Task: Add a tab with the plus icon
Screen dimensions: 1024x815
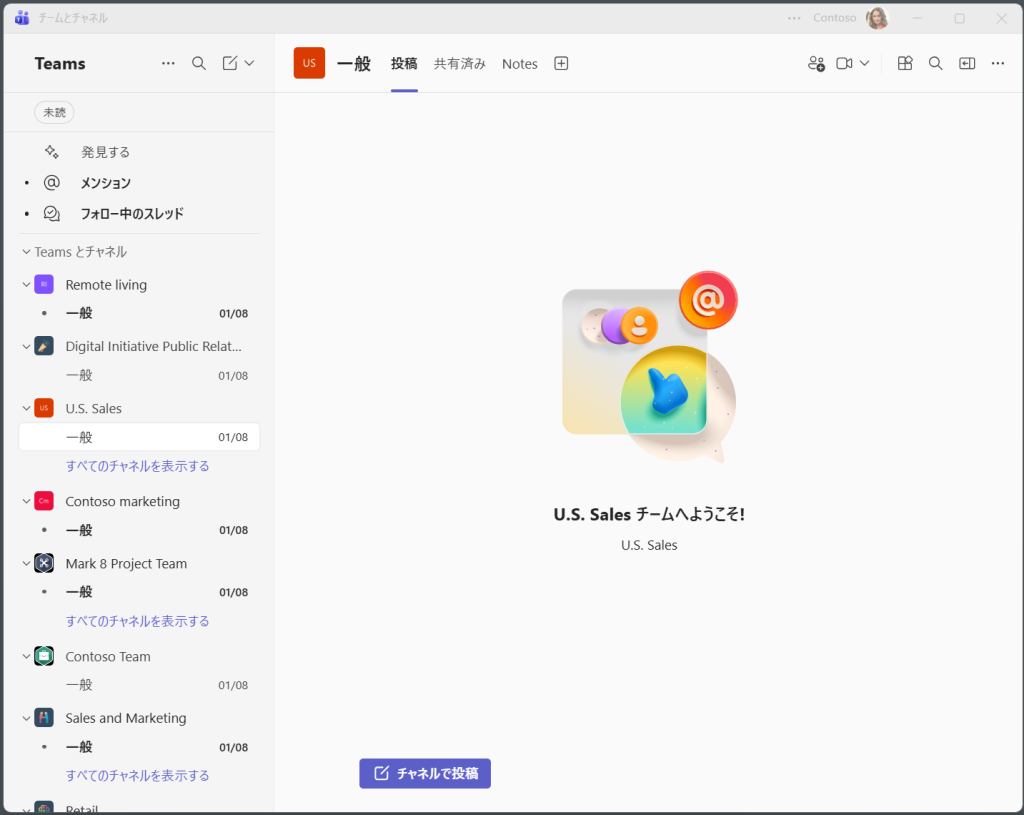Action: [561, 63]
